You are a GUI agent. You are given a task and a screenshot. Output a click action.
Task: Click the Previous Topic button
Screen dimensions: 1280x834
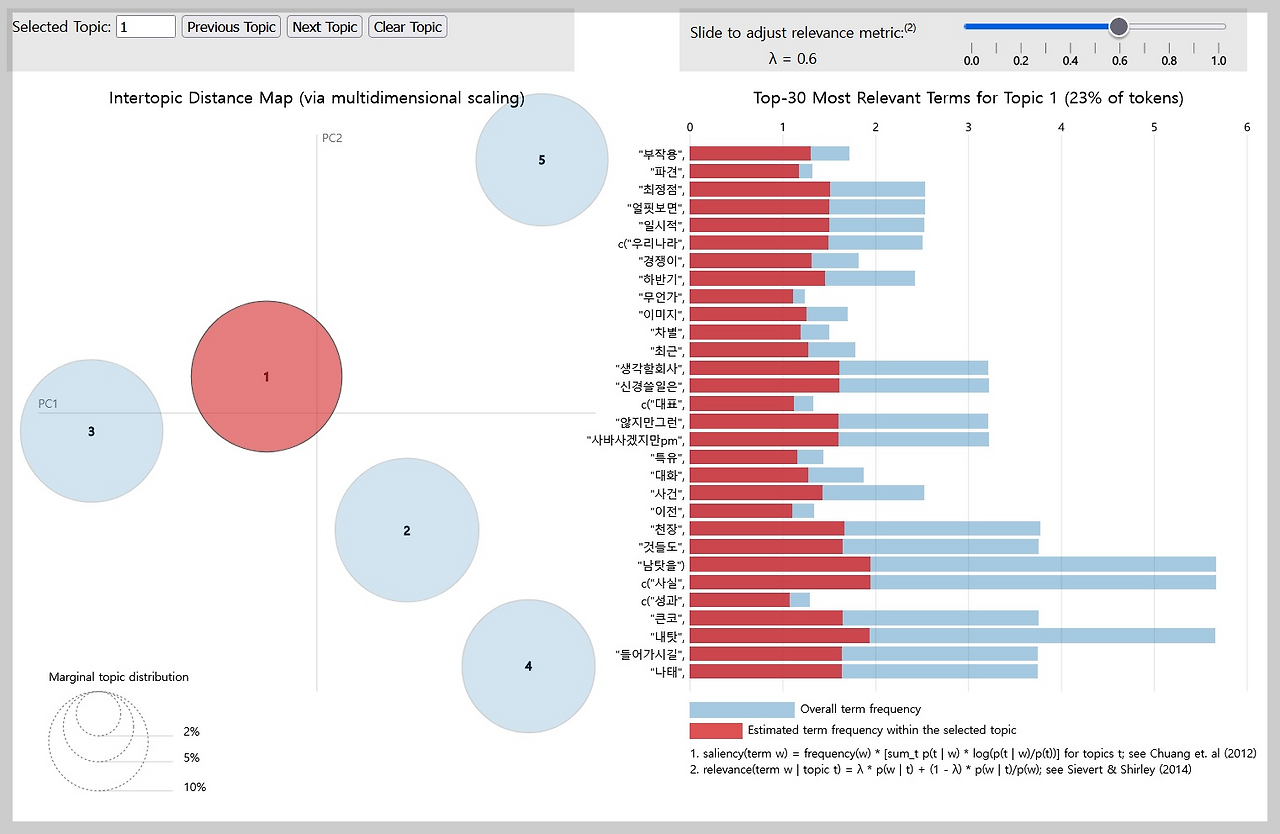click(x=231, y=27)
